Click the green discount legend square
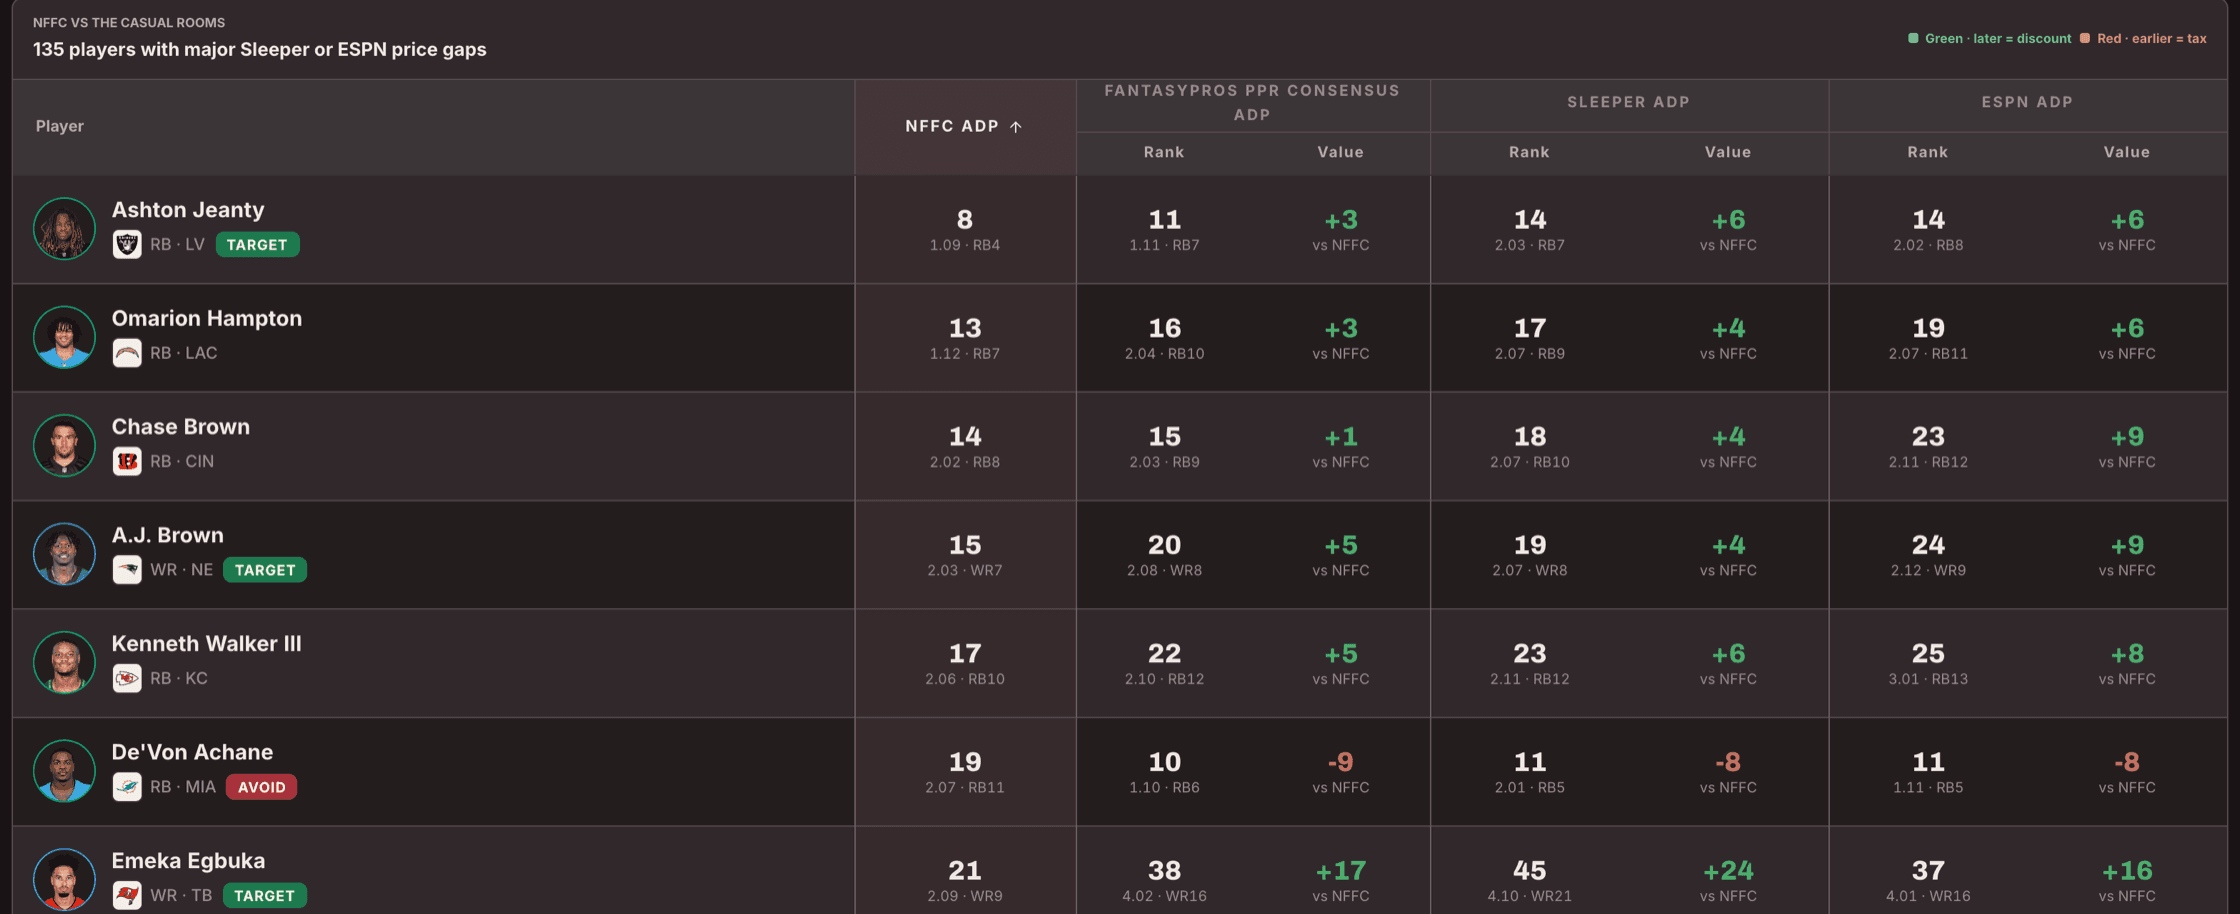 tap(1913, 38)
